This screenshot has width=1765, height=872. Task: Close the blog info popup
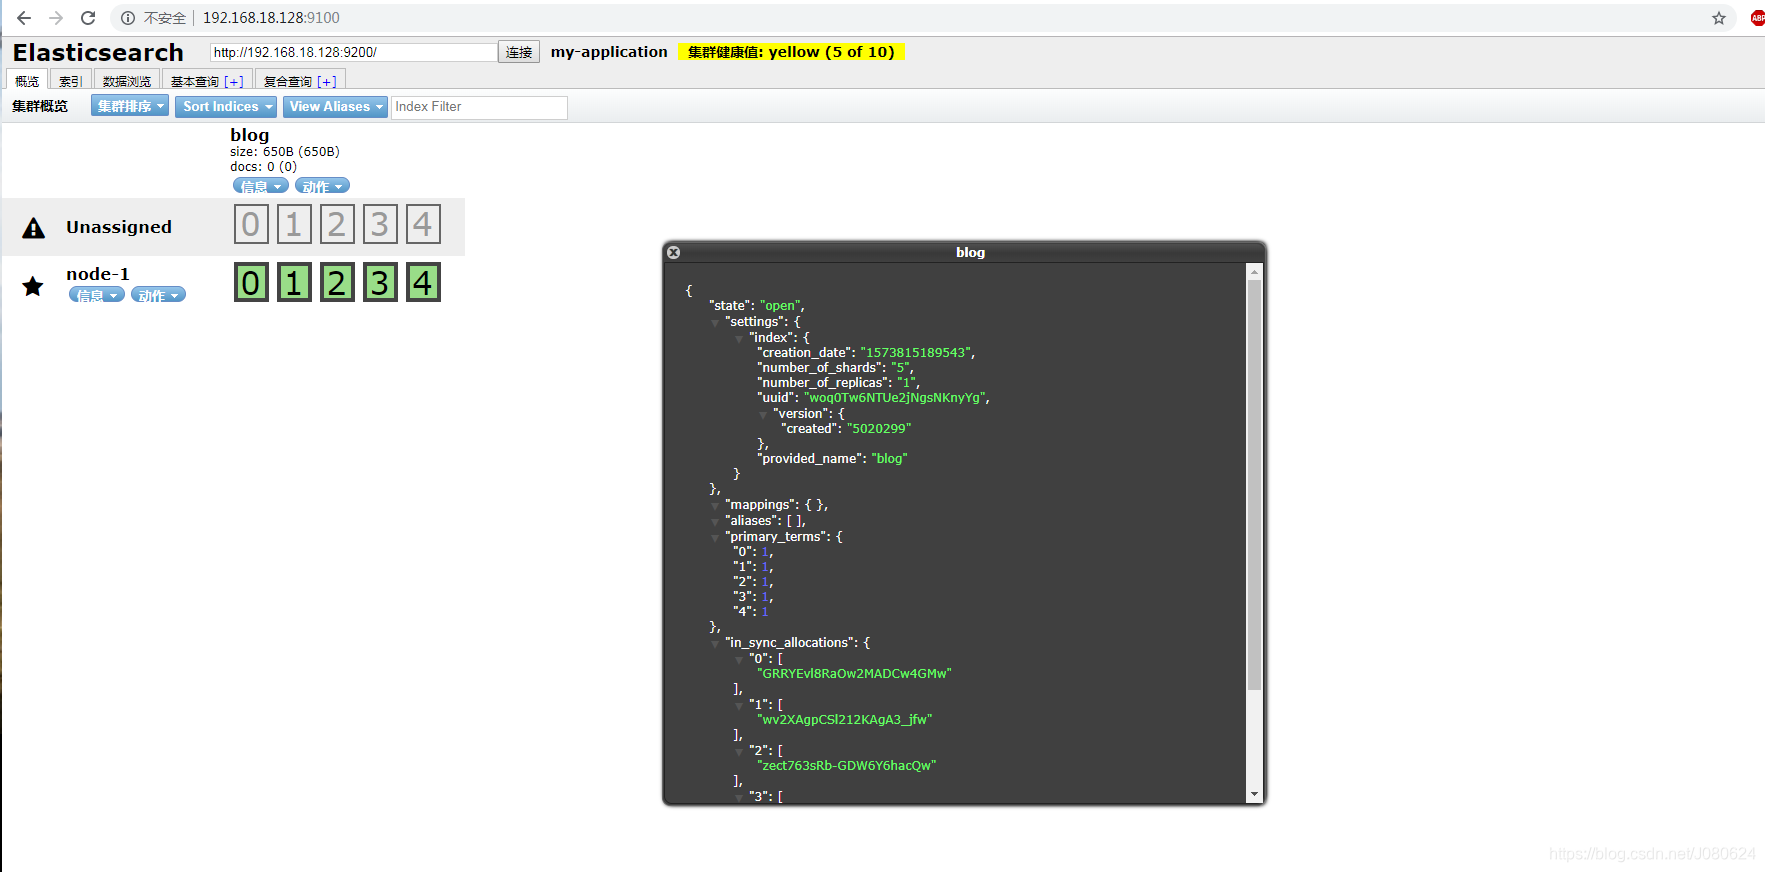[674, 252]
